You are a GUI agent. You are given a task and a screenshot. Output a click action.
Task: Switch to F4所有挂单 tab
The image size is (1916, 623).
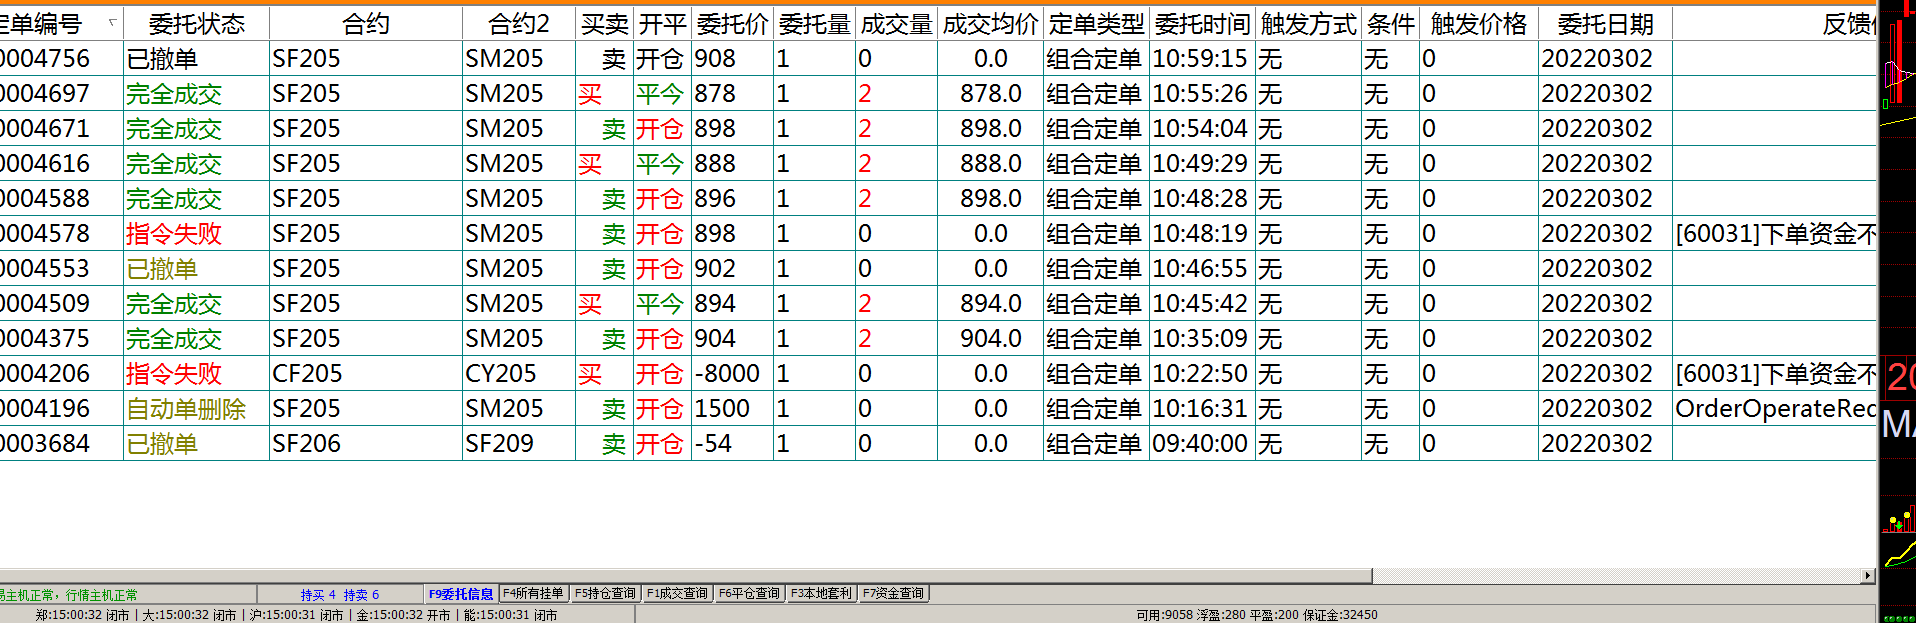[x=533, y=593]
